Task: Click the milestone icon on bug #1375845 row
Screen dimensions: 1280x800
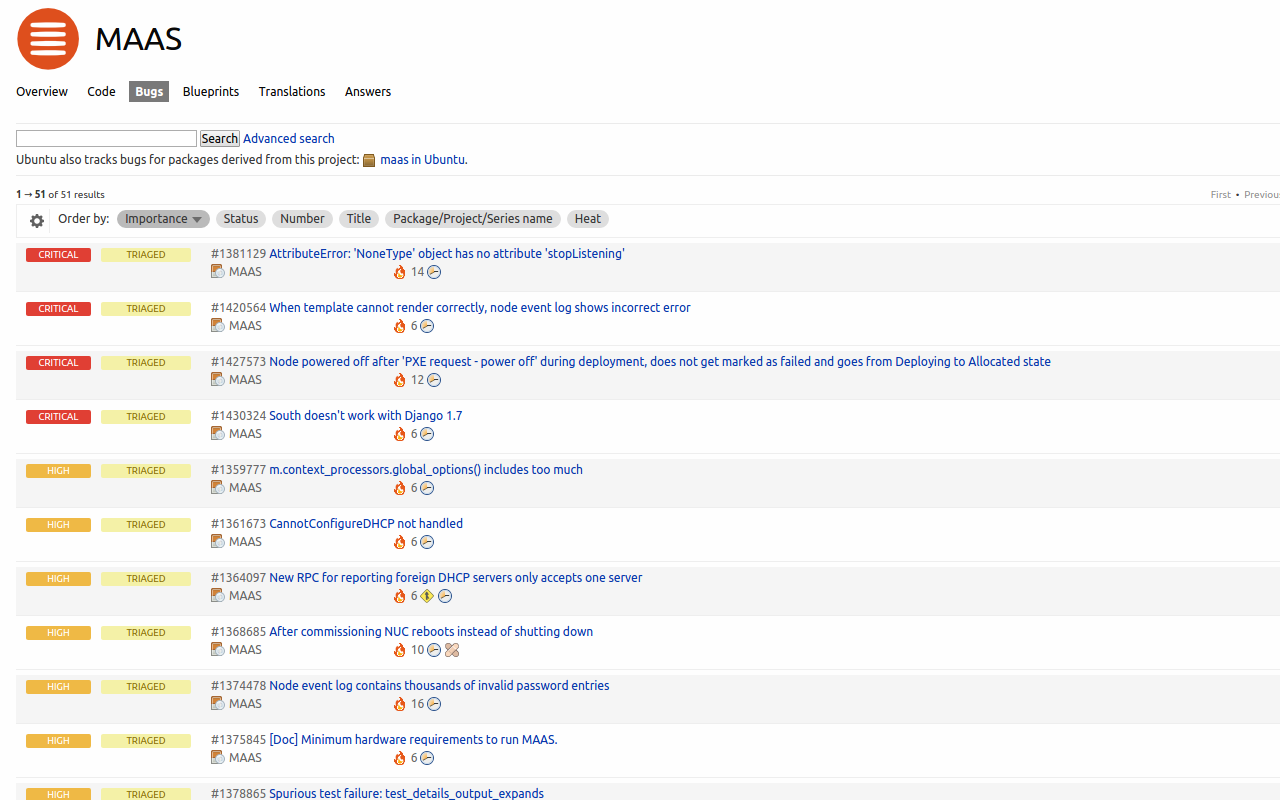Action: pyautogui.click(x=427, y=758)
